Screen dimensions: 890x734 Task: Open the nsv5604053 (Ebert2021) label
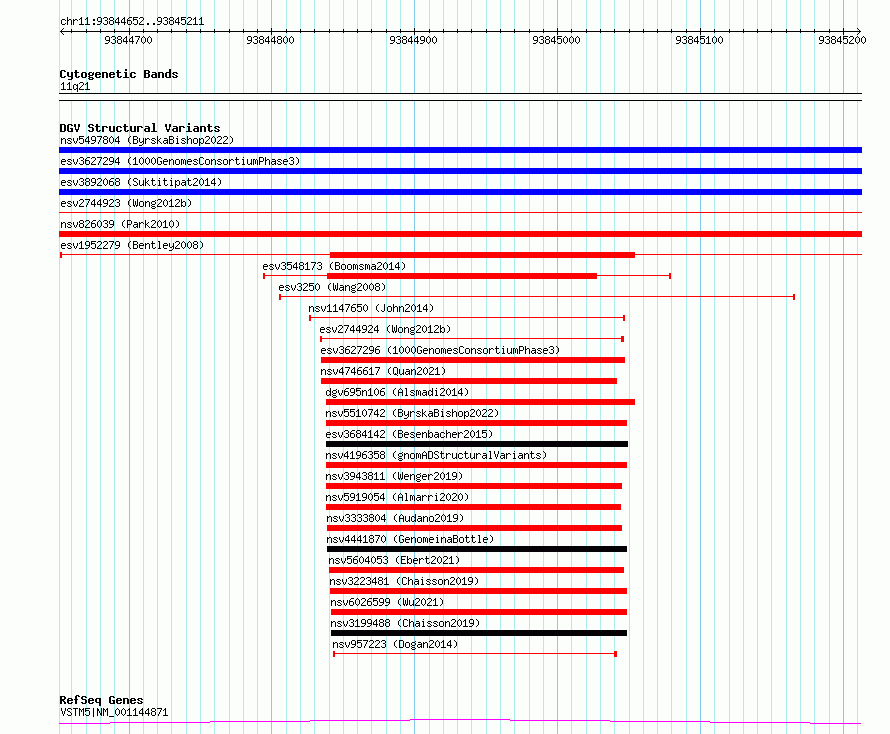click(394, 560)
